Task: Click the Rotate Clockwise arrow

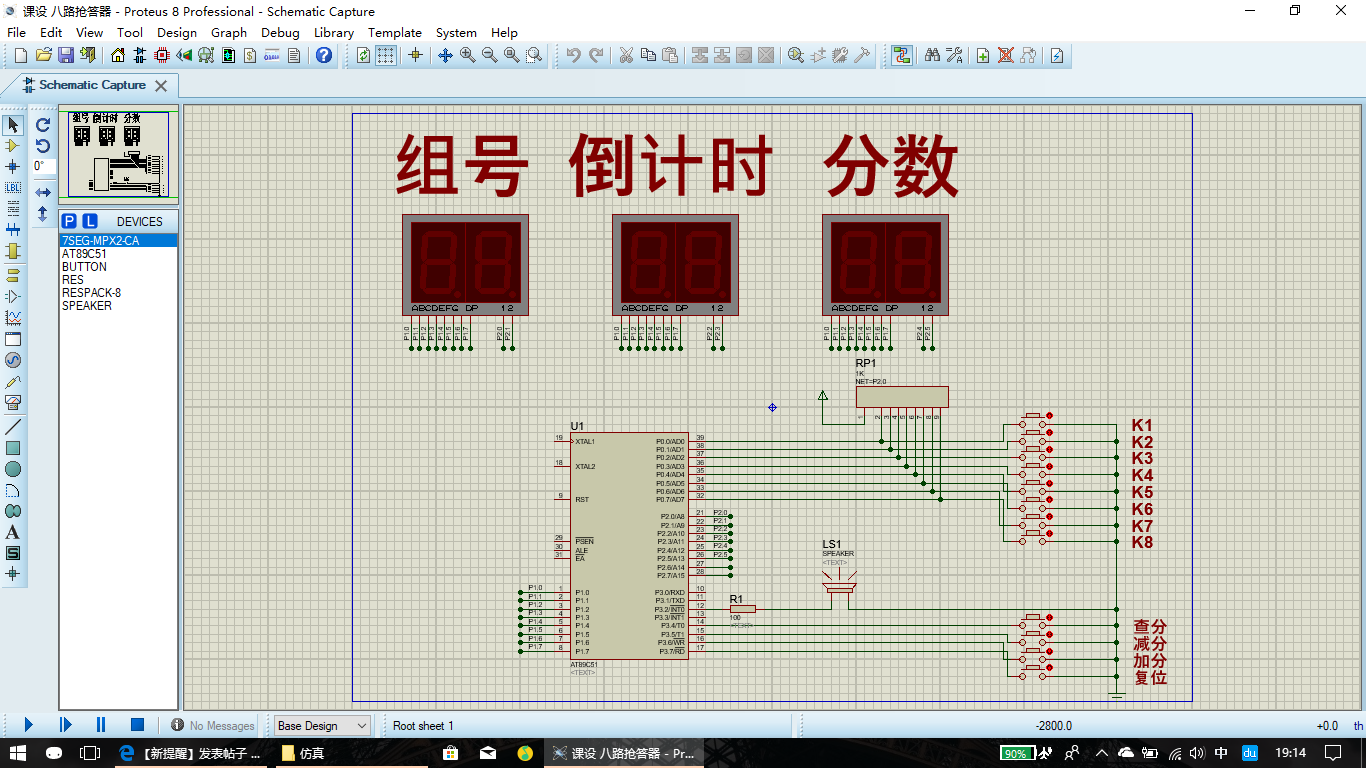Action: (x=43, y=125)
